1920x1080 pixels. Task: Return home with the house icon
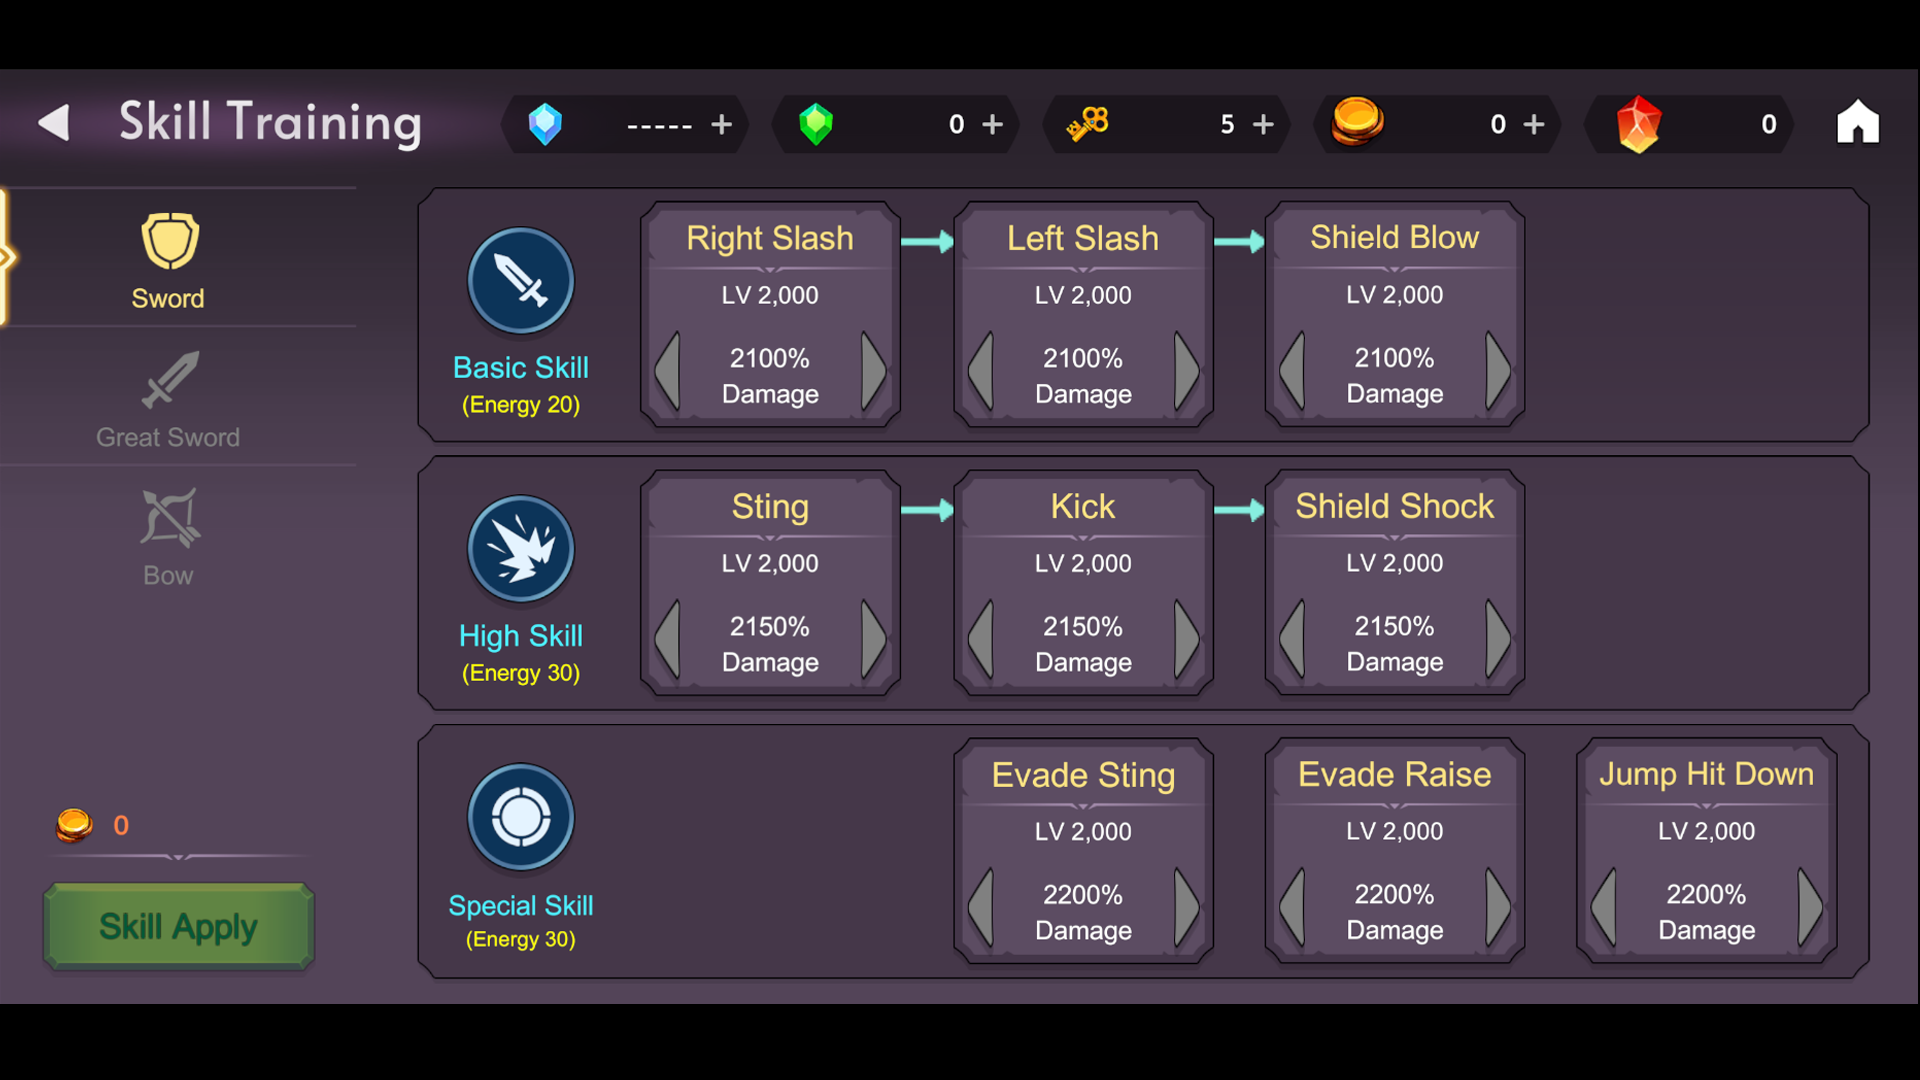click(x=1859, y=122)
